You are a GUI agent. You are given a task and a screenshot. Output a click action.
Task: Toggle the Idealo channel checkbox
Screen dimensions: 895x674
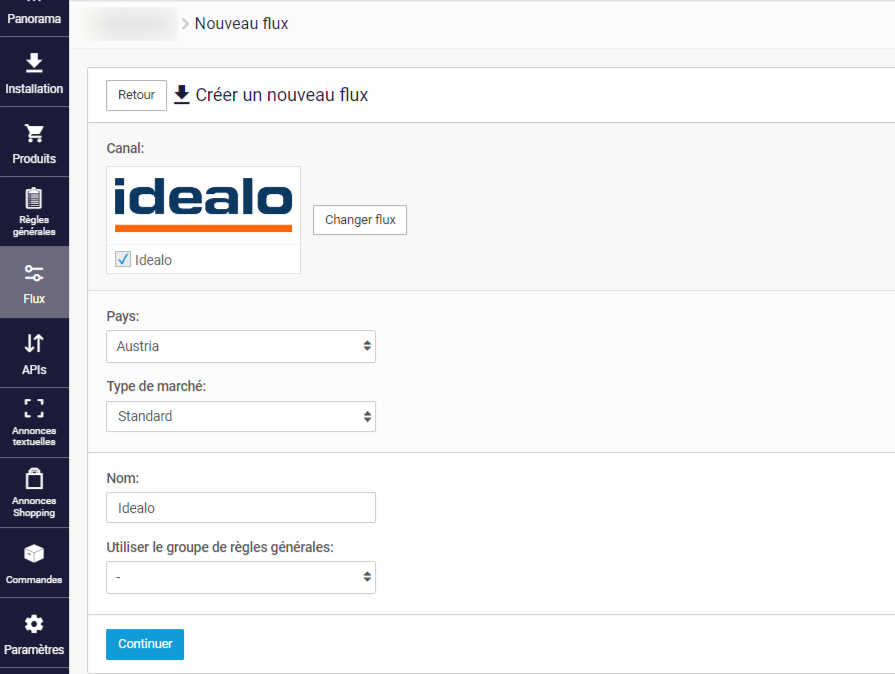123,259
